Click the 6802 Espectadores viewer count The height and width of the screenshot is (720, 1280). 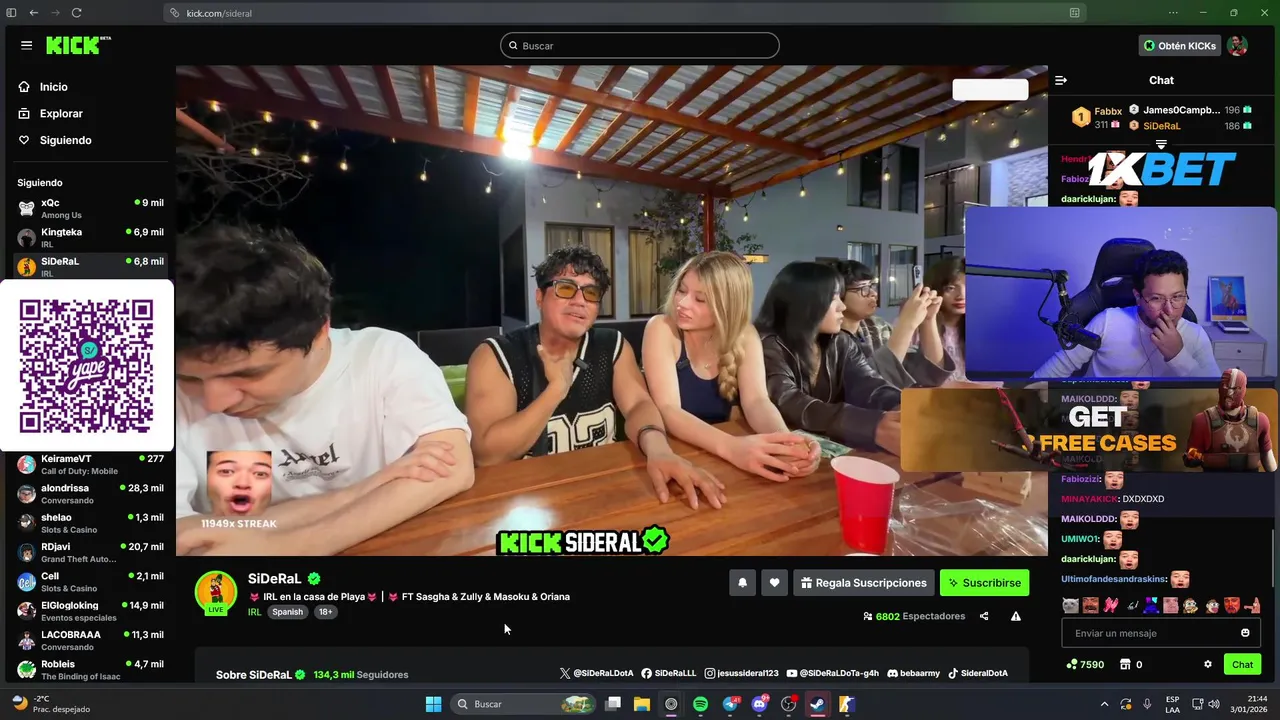(914, 616)
